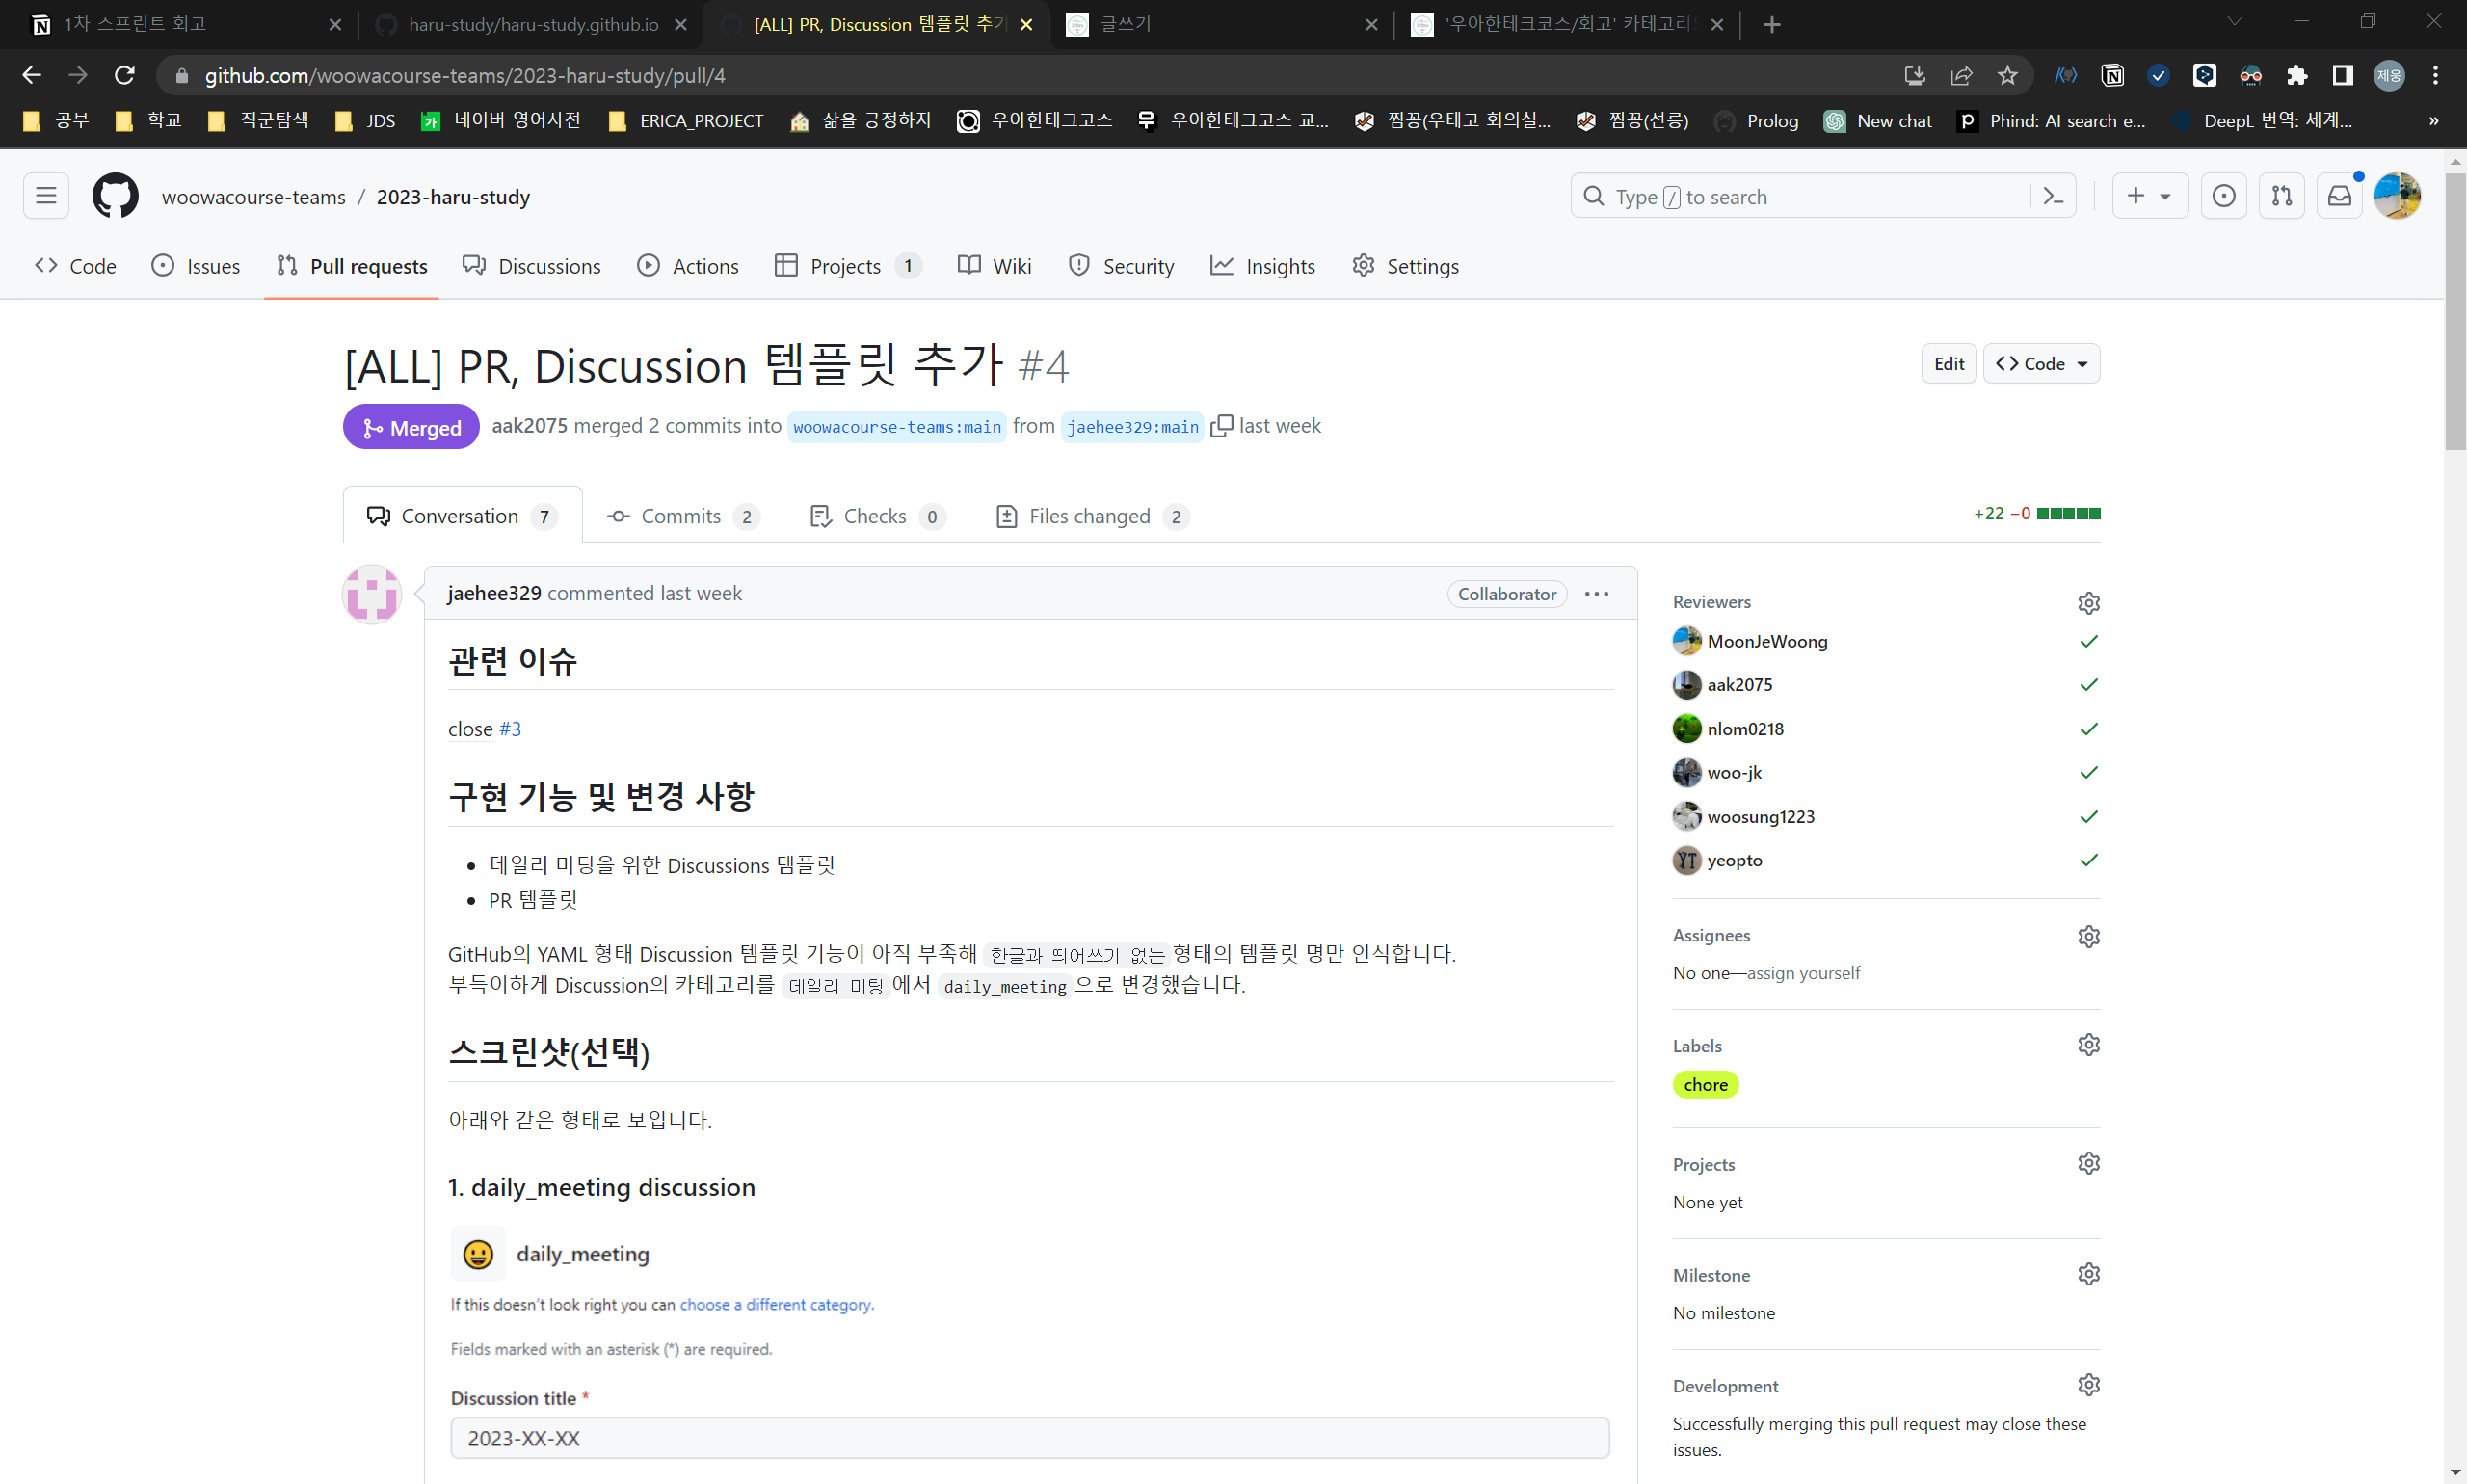Close the 글쓰기 browser tab

pos(1371,24)
